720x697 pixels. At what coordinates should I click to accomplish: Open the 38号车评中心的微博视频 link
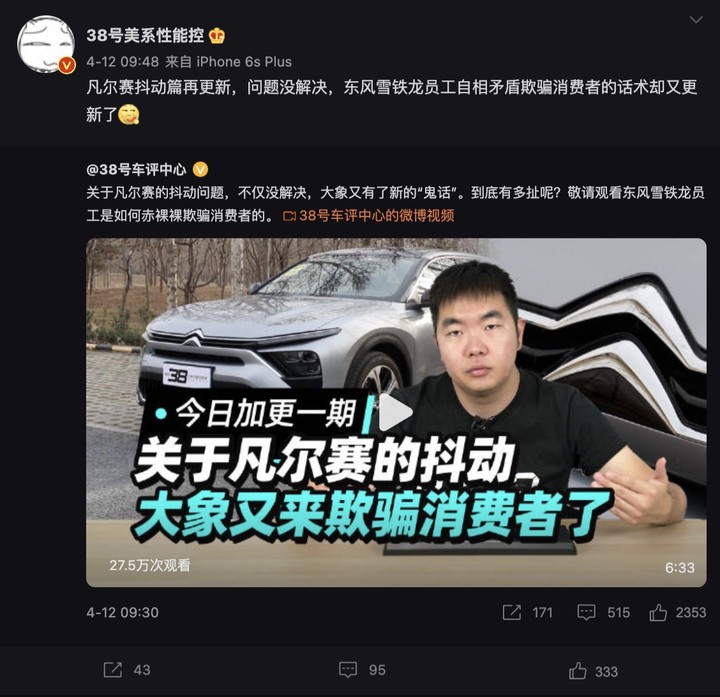[x=369, y=215]
